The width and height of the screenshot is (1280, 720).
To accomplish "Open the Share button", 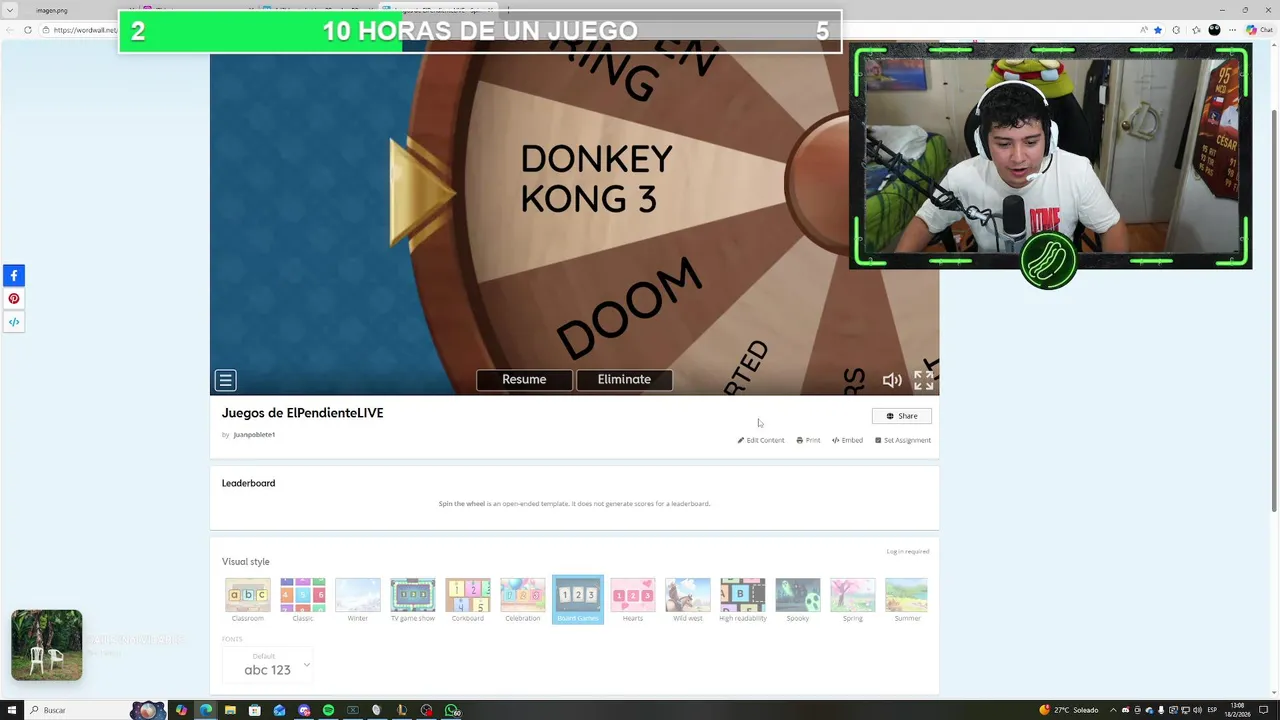I will [901, 416].
